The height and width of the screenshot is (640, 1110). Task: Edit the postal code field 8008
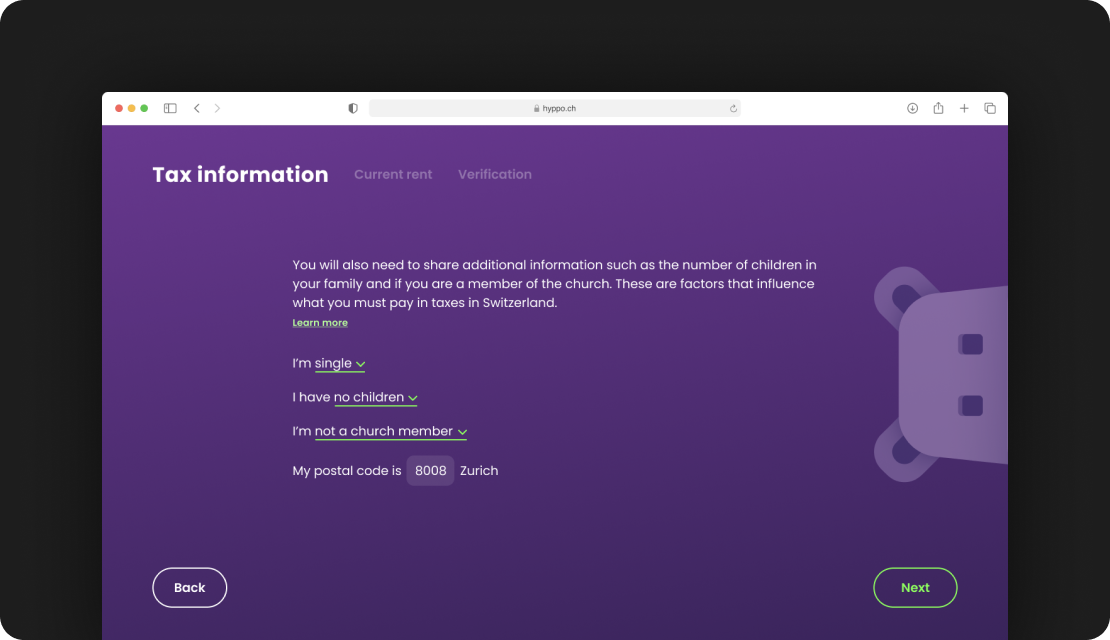tap(430, 471)
